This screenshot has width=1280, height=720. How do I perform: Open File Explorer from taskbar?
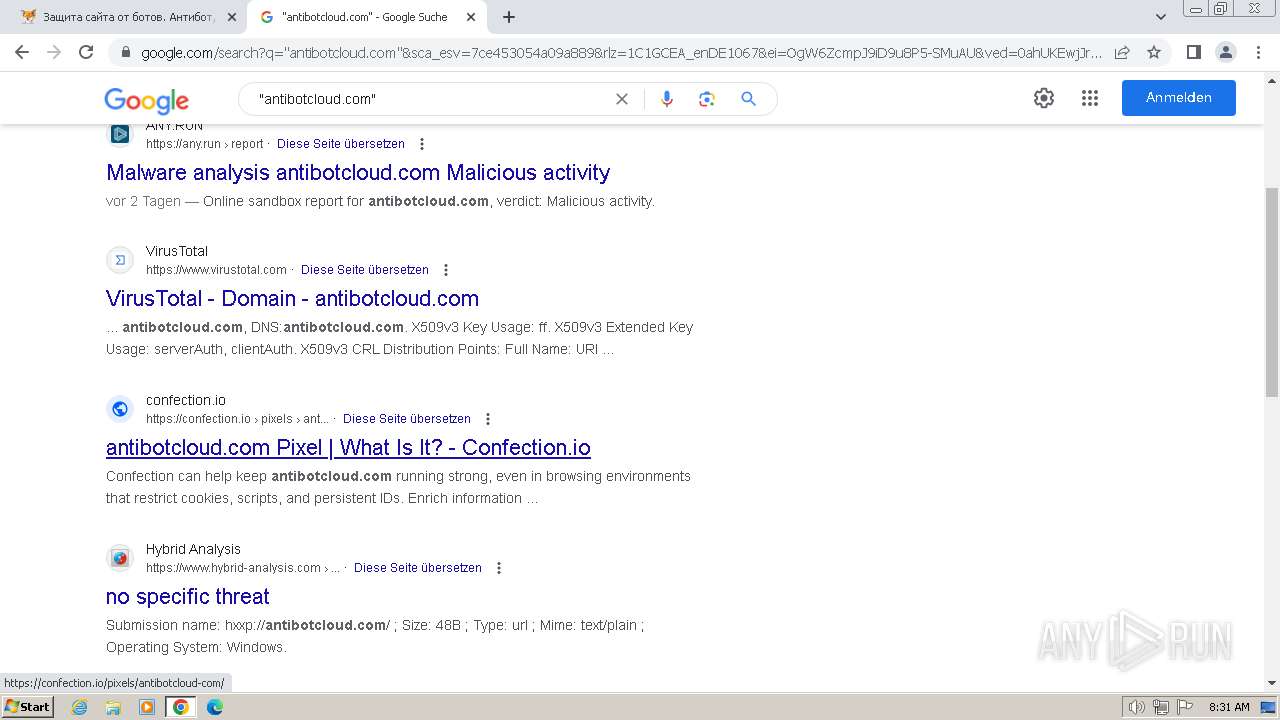pos(113,707)
